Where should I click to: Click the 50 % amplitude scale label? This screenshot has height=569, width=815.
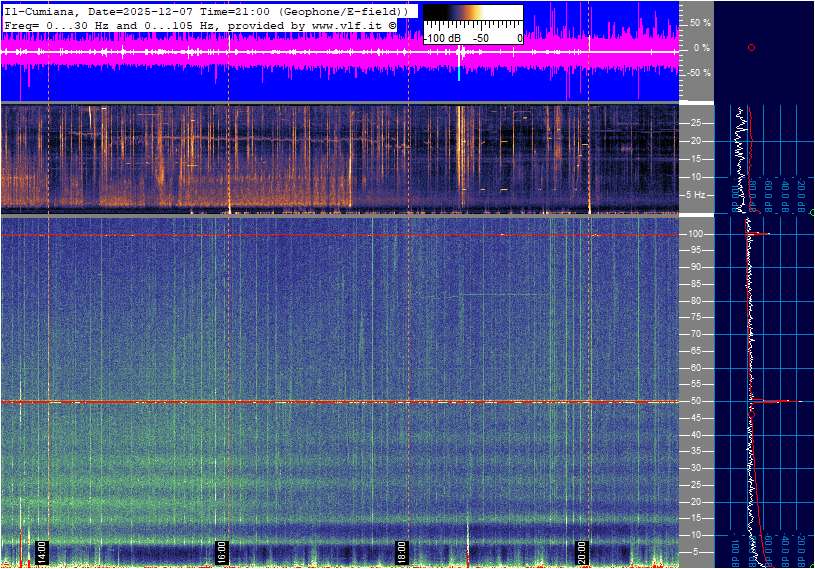701,22
